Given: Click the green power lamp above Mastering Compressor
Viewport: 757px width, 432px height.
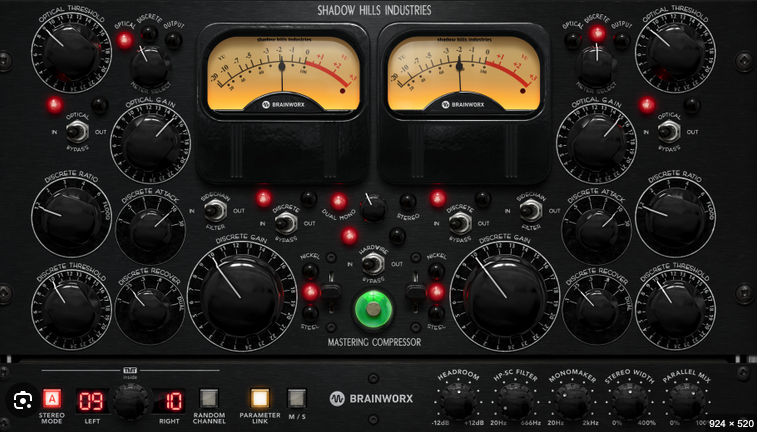Looking at the screenshot, I should tap(373, 309).
